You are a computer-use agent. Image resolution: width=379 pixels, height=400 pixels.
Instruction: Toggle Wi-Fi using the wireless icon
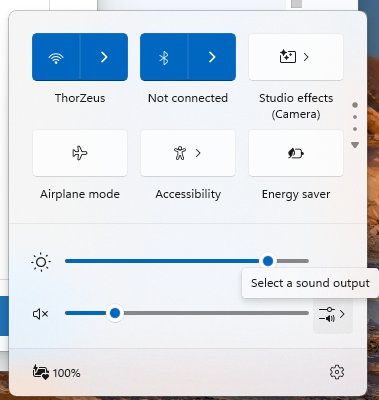pos(56,57)
